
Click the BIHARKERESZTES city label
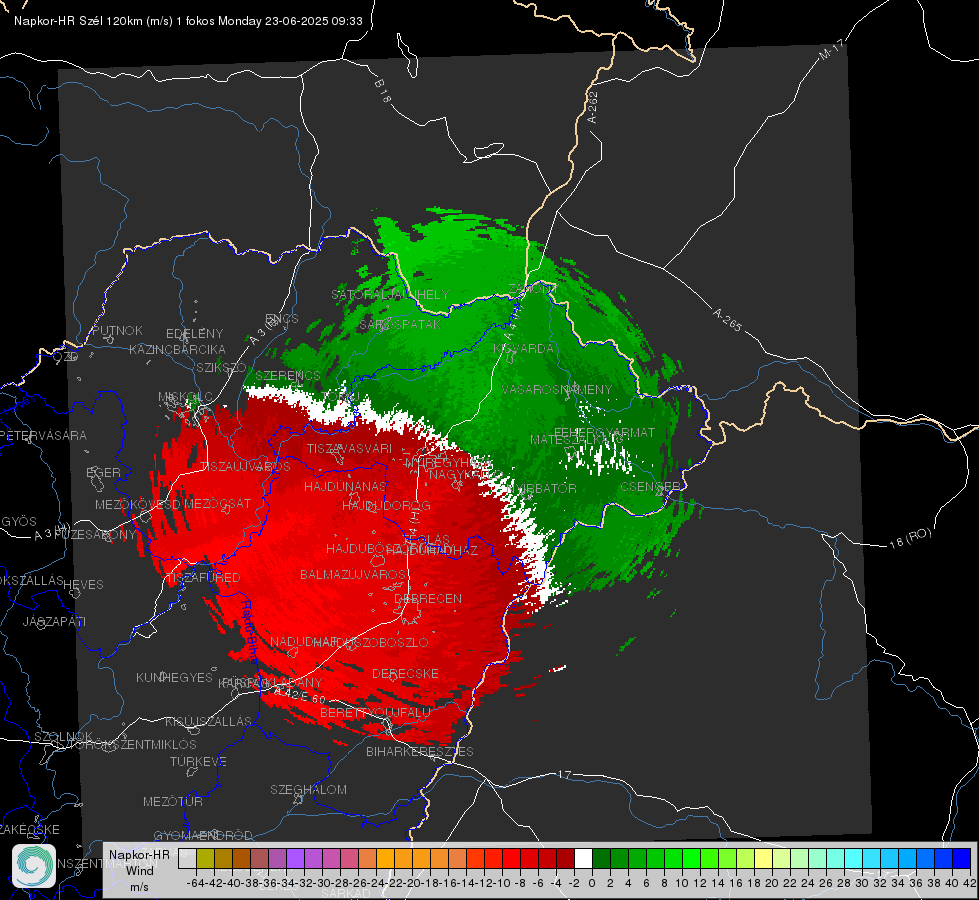420,751
